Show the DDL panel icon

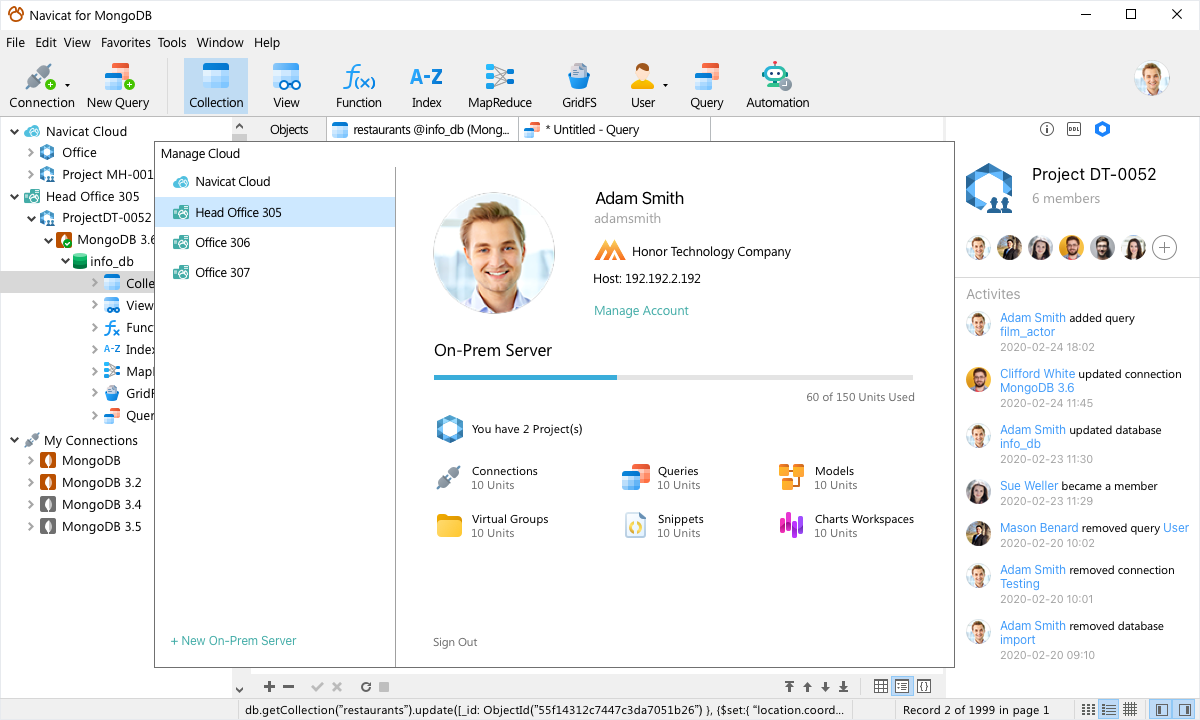coord(1074,129)
